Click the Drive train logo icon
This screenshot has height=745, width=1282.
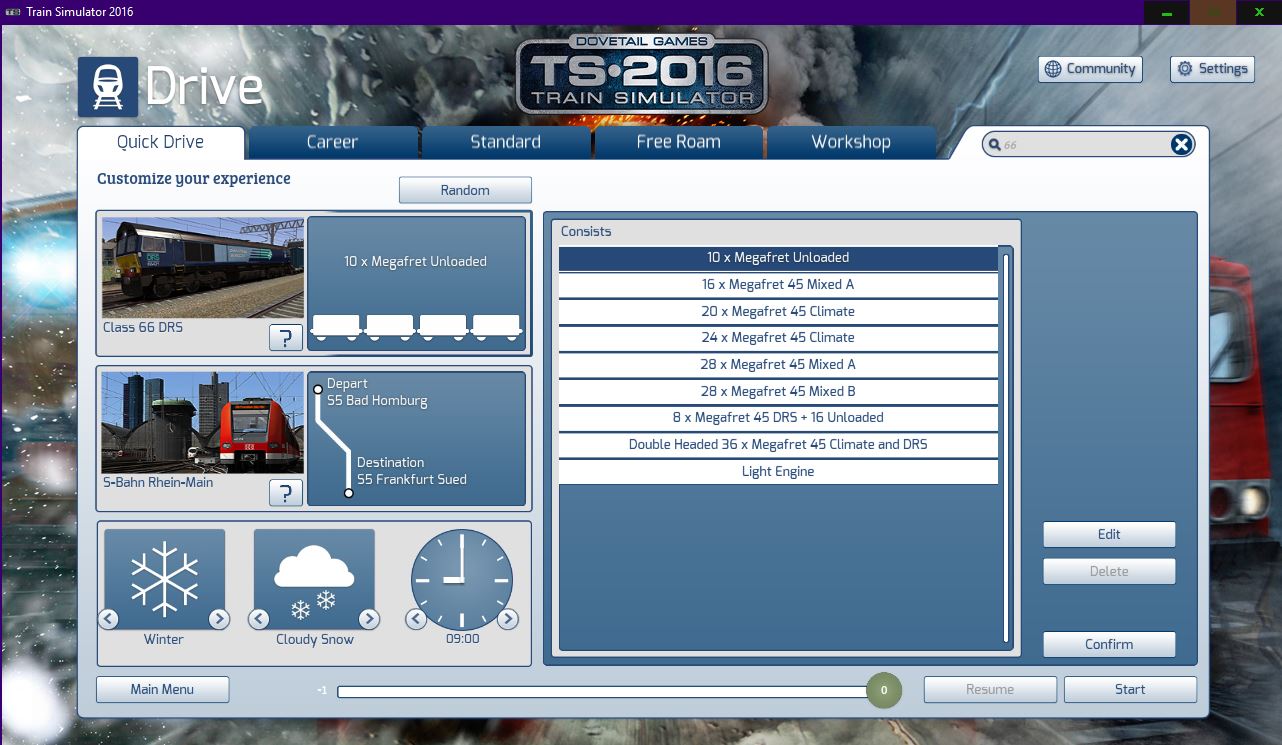(x=107, y=88)
